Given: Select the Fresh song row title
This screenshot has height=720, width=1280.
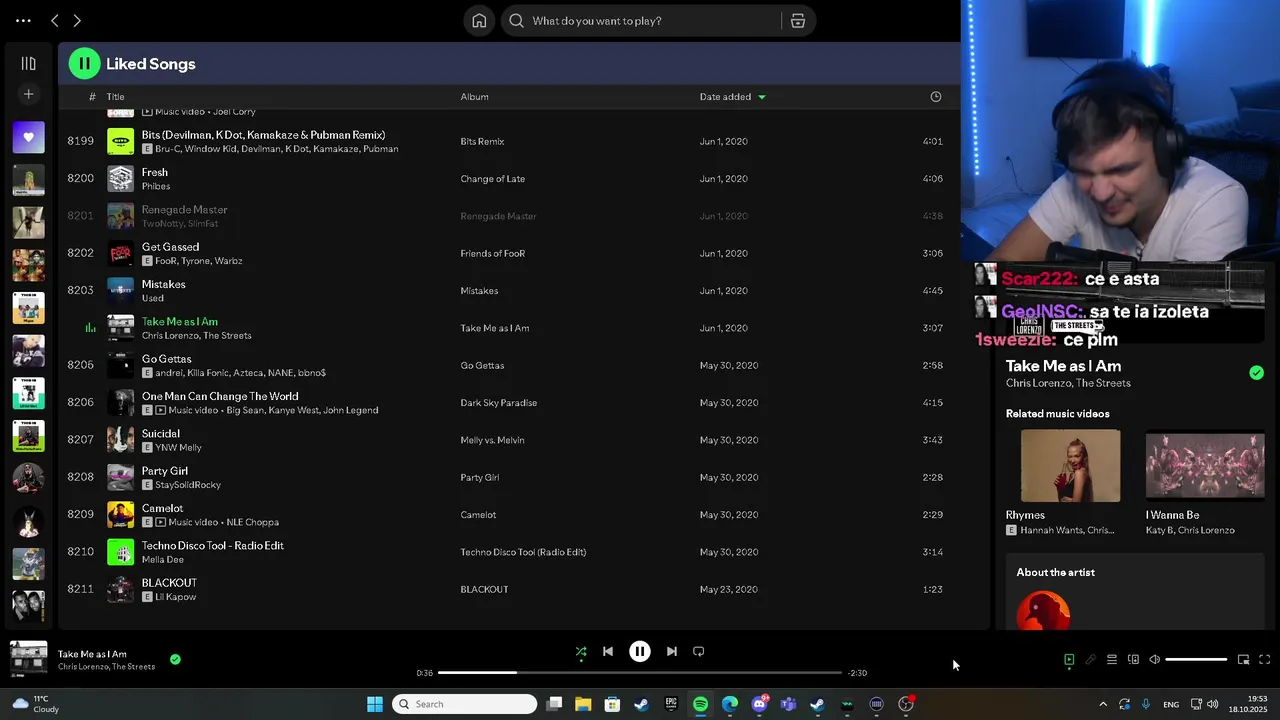Looking at the screenshot, I should click(154, 172).
